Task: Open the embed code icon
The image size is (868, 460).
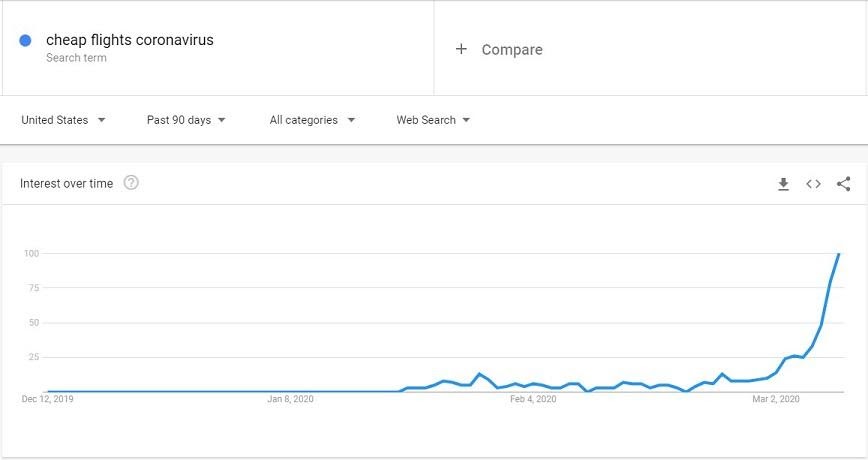Action: coord(813,184)
